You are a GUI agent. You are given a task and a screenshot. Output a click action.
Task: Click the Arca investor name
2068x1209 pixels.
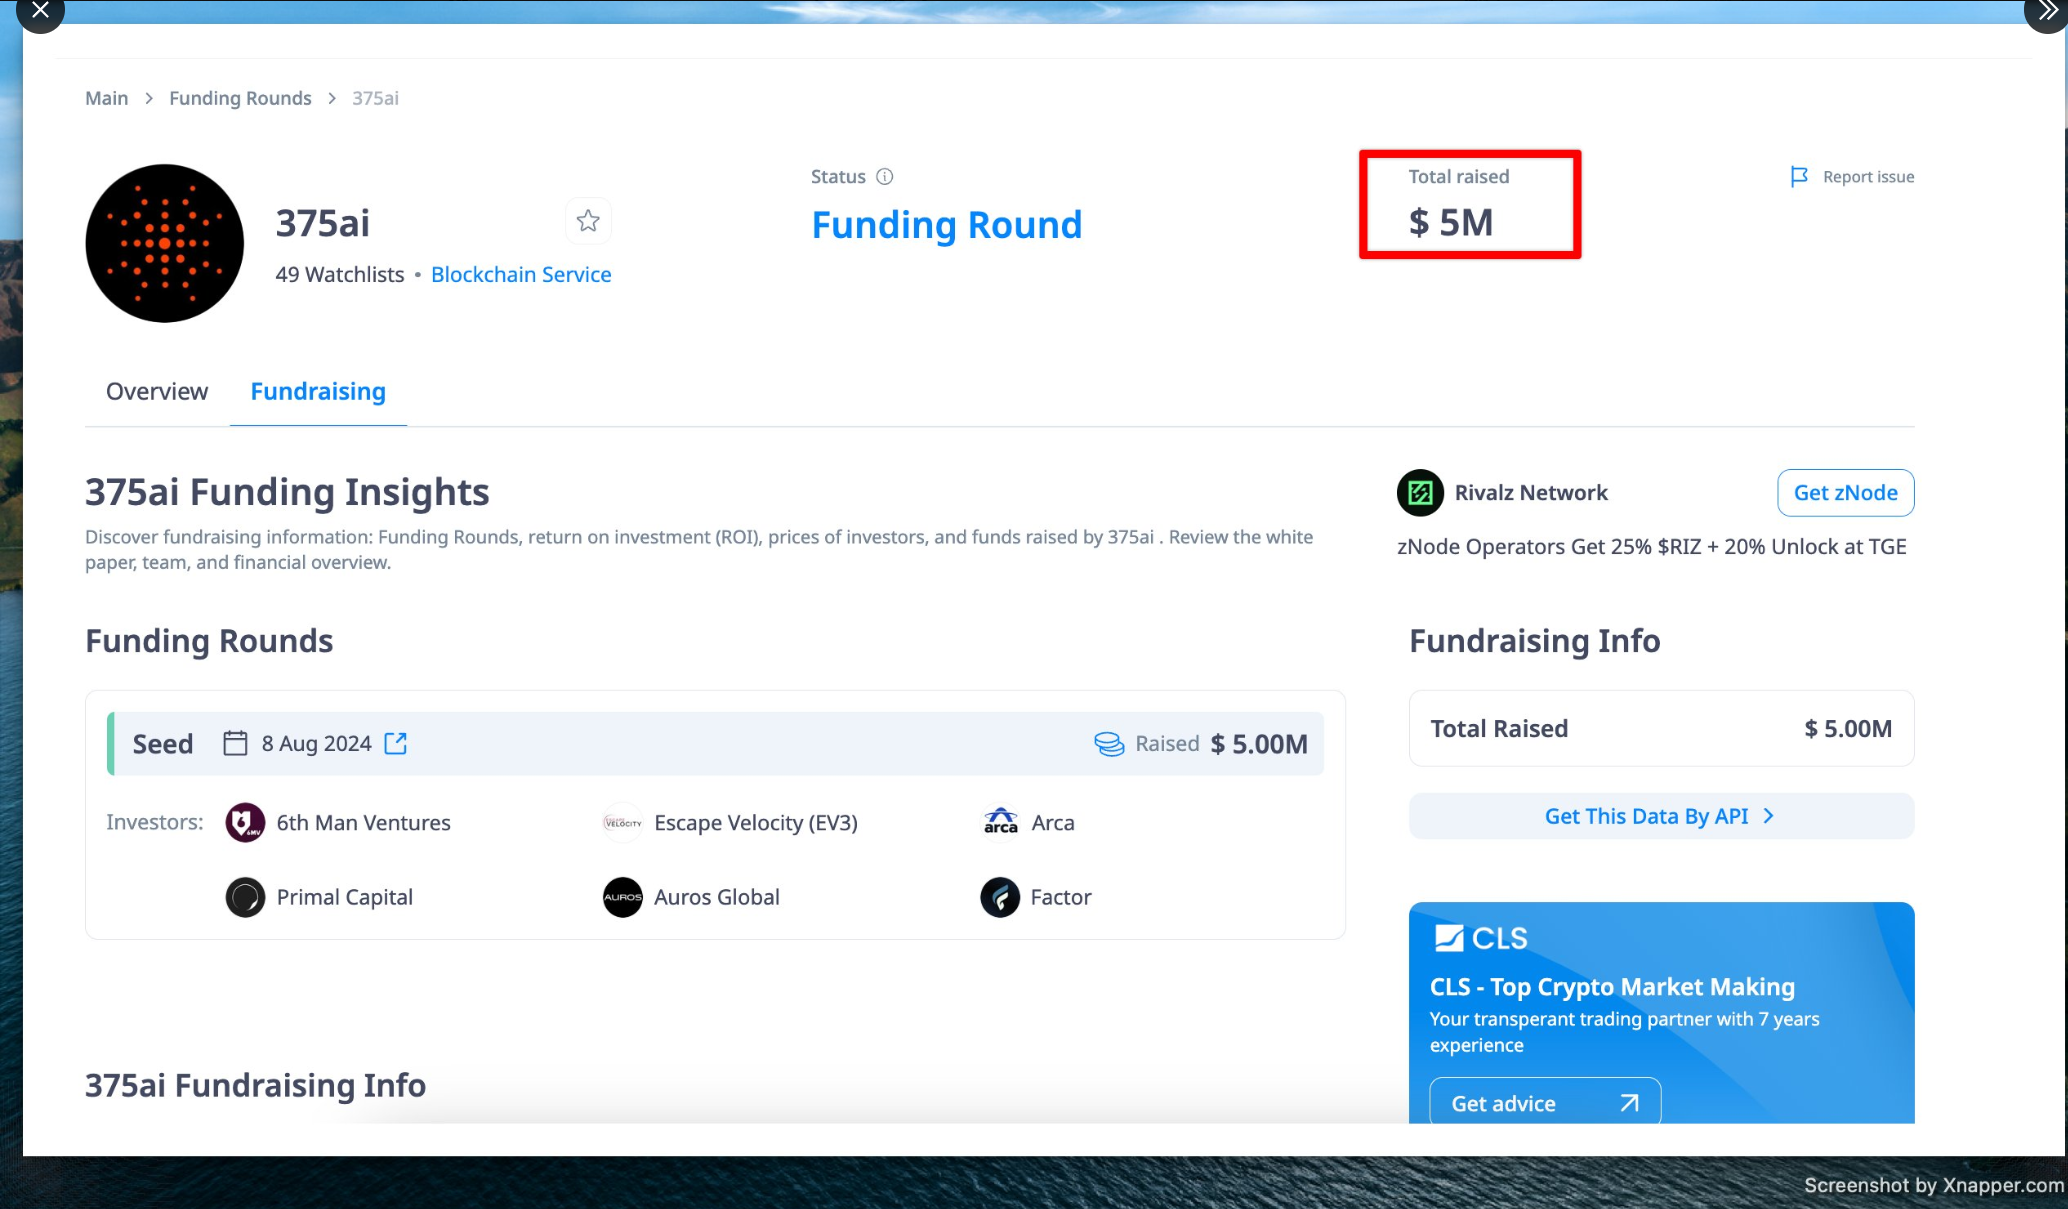[x=1053, y=822]
